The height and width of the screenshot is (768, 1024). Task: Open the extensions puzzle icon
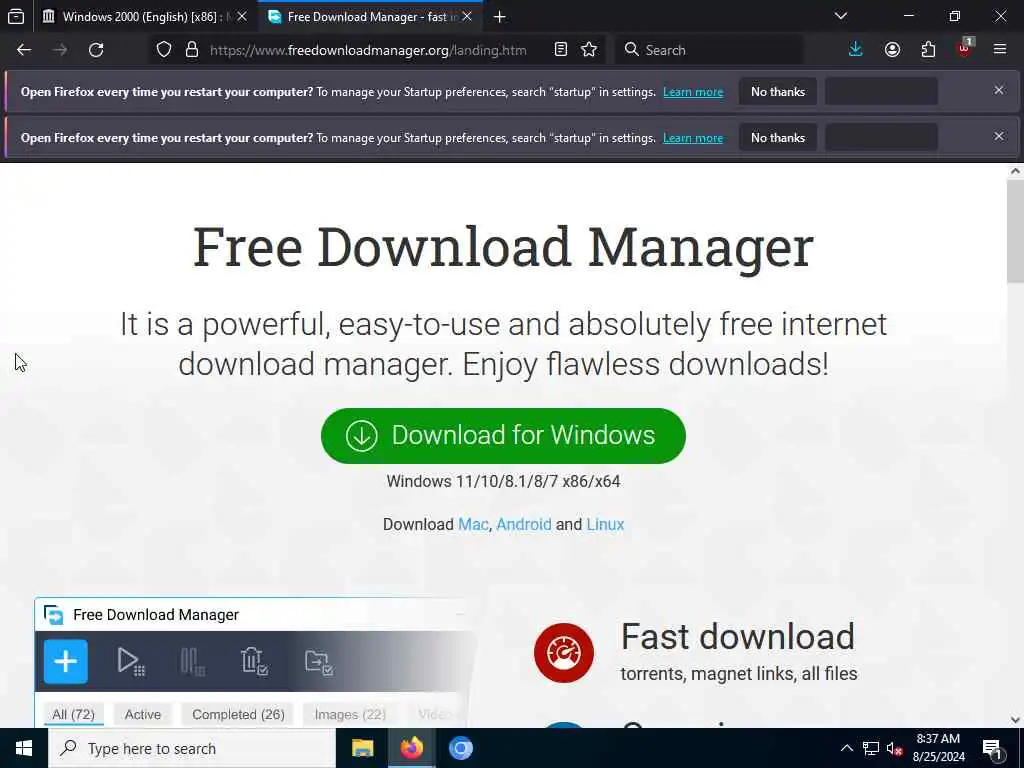[928, 50]
